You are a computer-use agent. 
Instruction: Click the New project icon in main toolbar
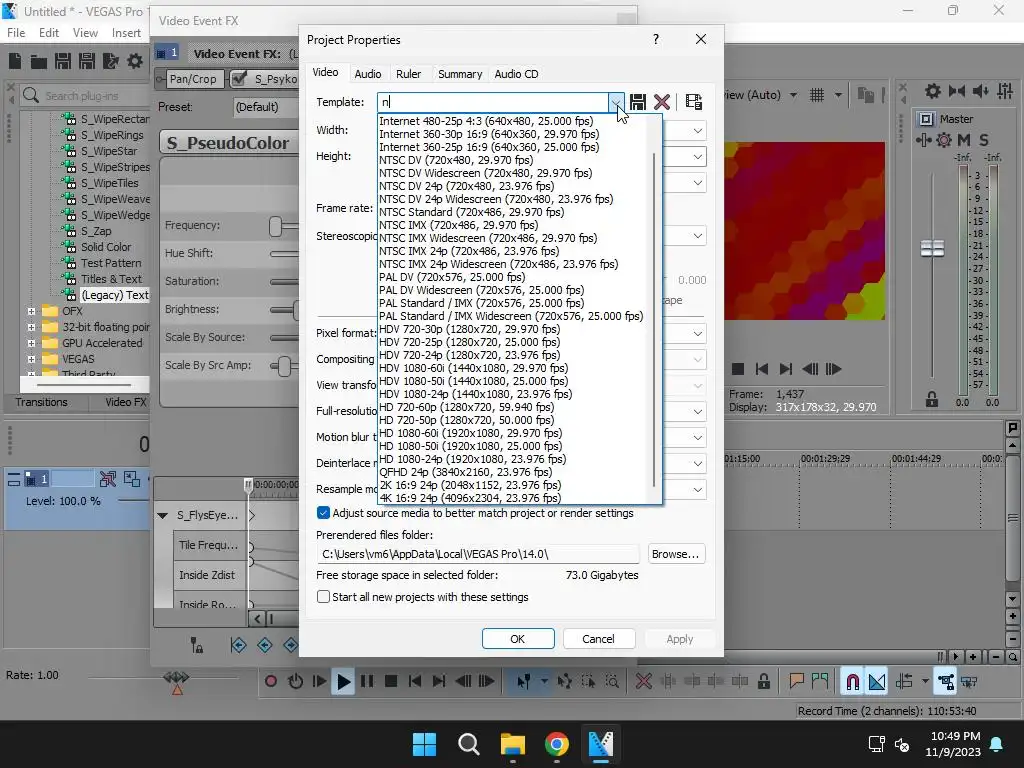[x=15, y=61]
